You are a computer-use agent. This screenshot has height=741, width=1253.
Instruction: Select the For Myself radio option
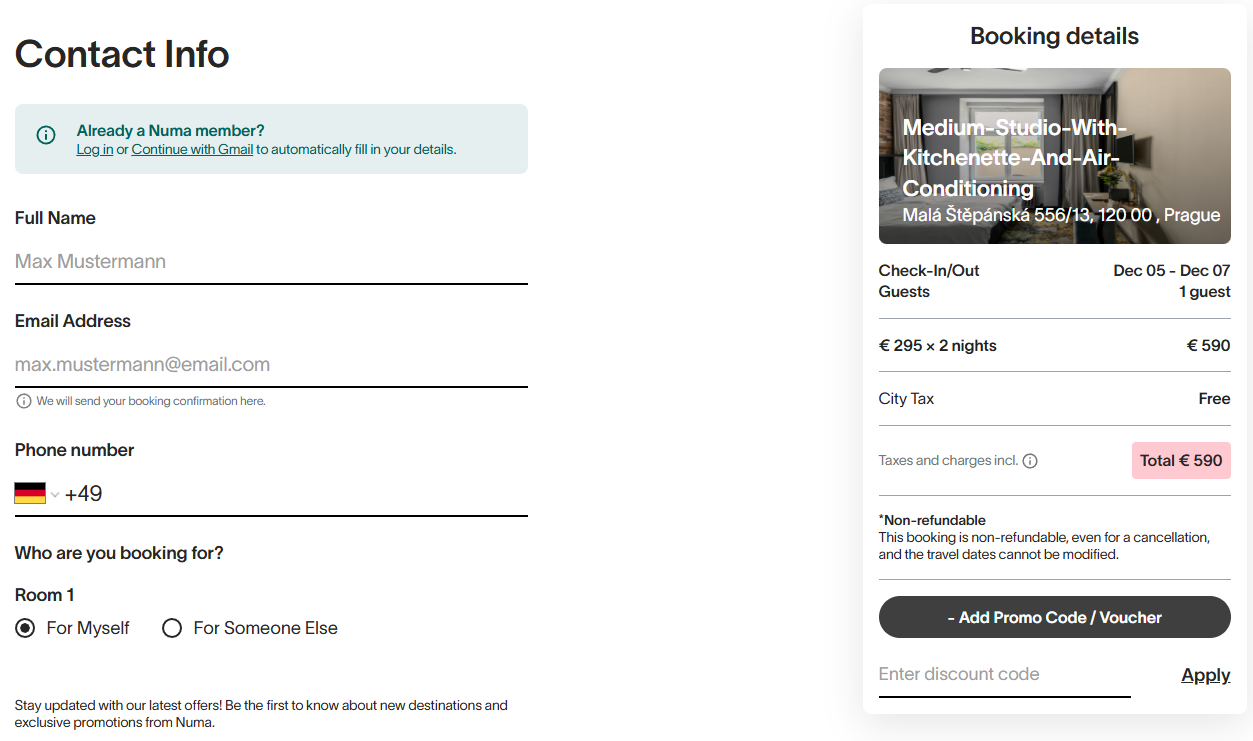(26, 628)
